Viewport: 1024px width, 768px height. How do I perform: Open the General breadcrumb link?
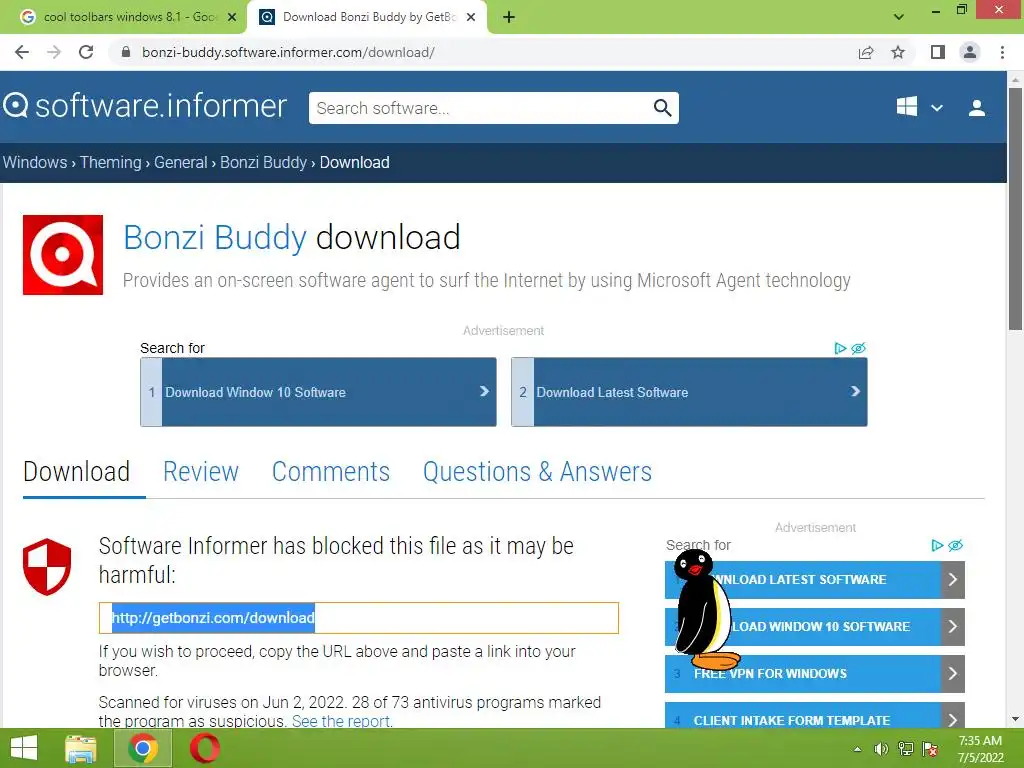pos(180,162)
